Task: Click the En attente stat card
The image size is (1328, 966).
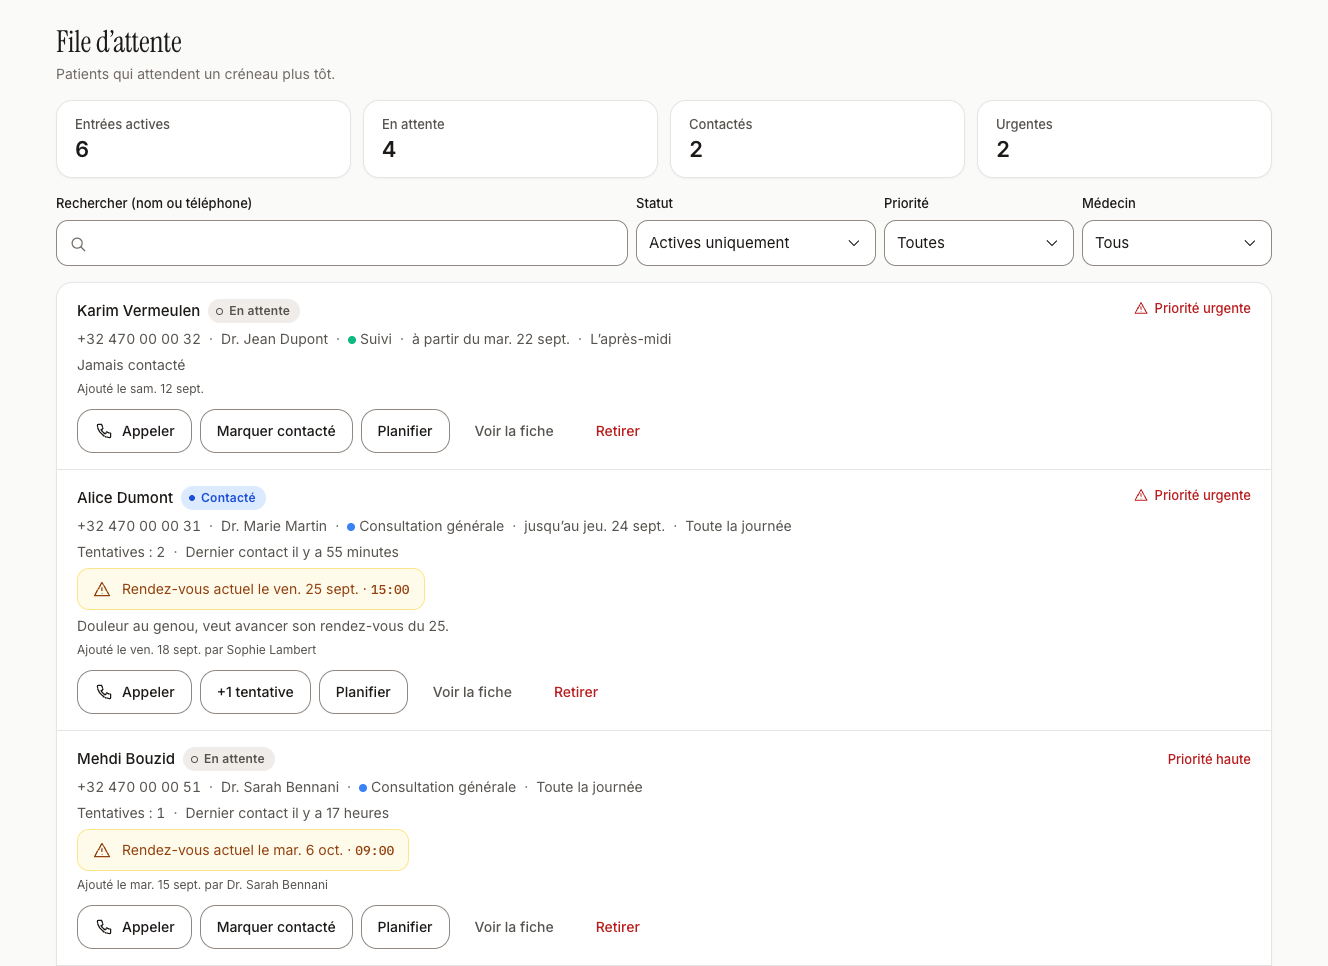Action: (510, 139)
